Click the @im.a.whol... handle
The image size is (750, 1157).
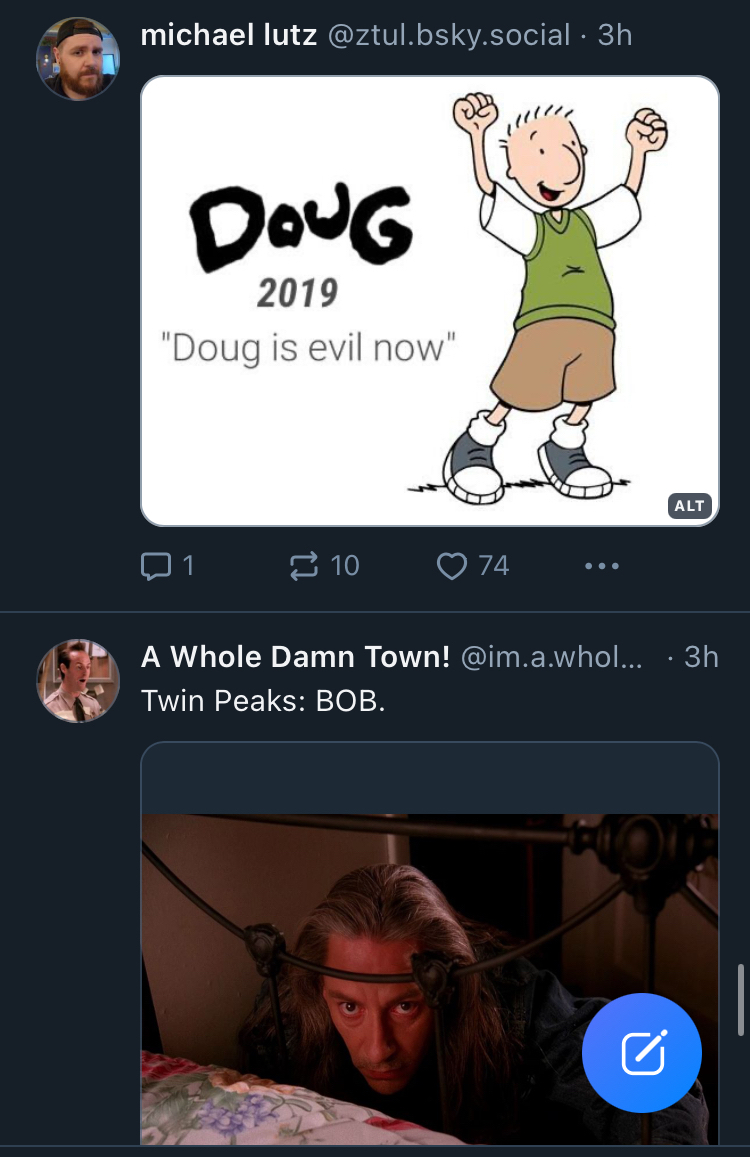point(551,657)
